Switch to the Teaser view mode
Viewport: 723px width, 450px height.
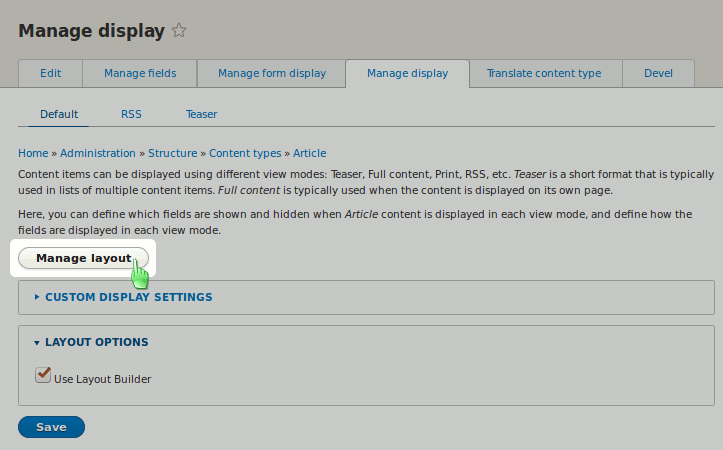tap(201, 114)
